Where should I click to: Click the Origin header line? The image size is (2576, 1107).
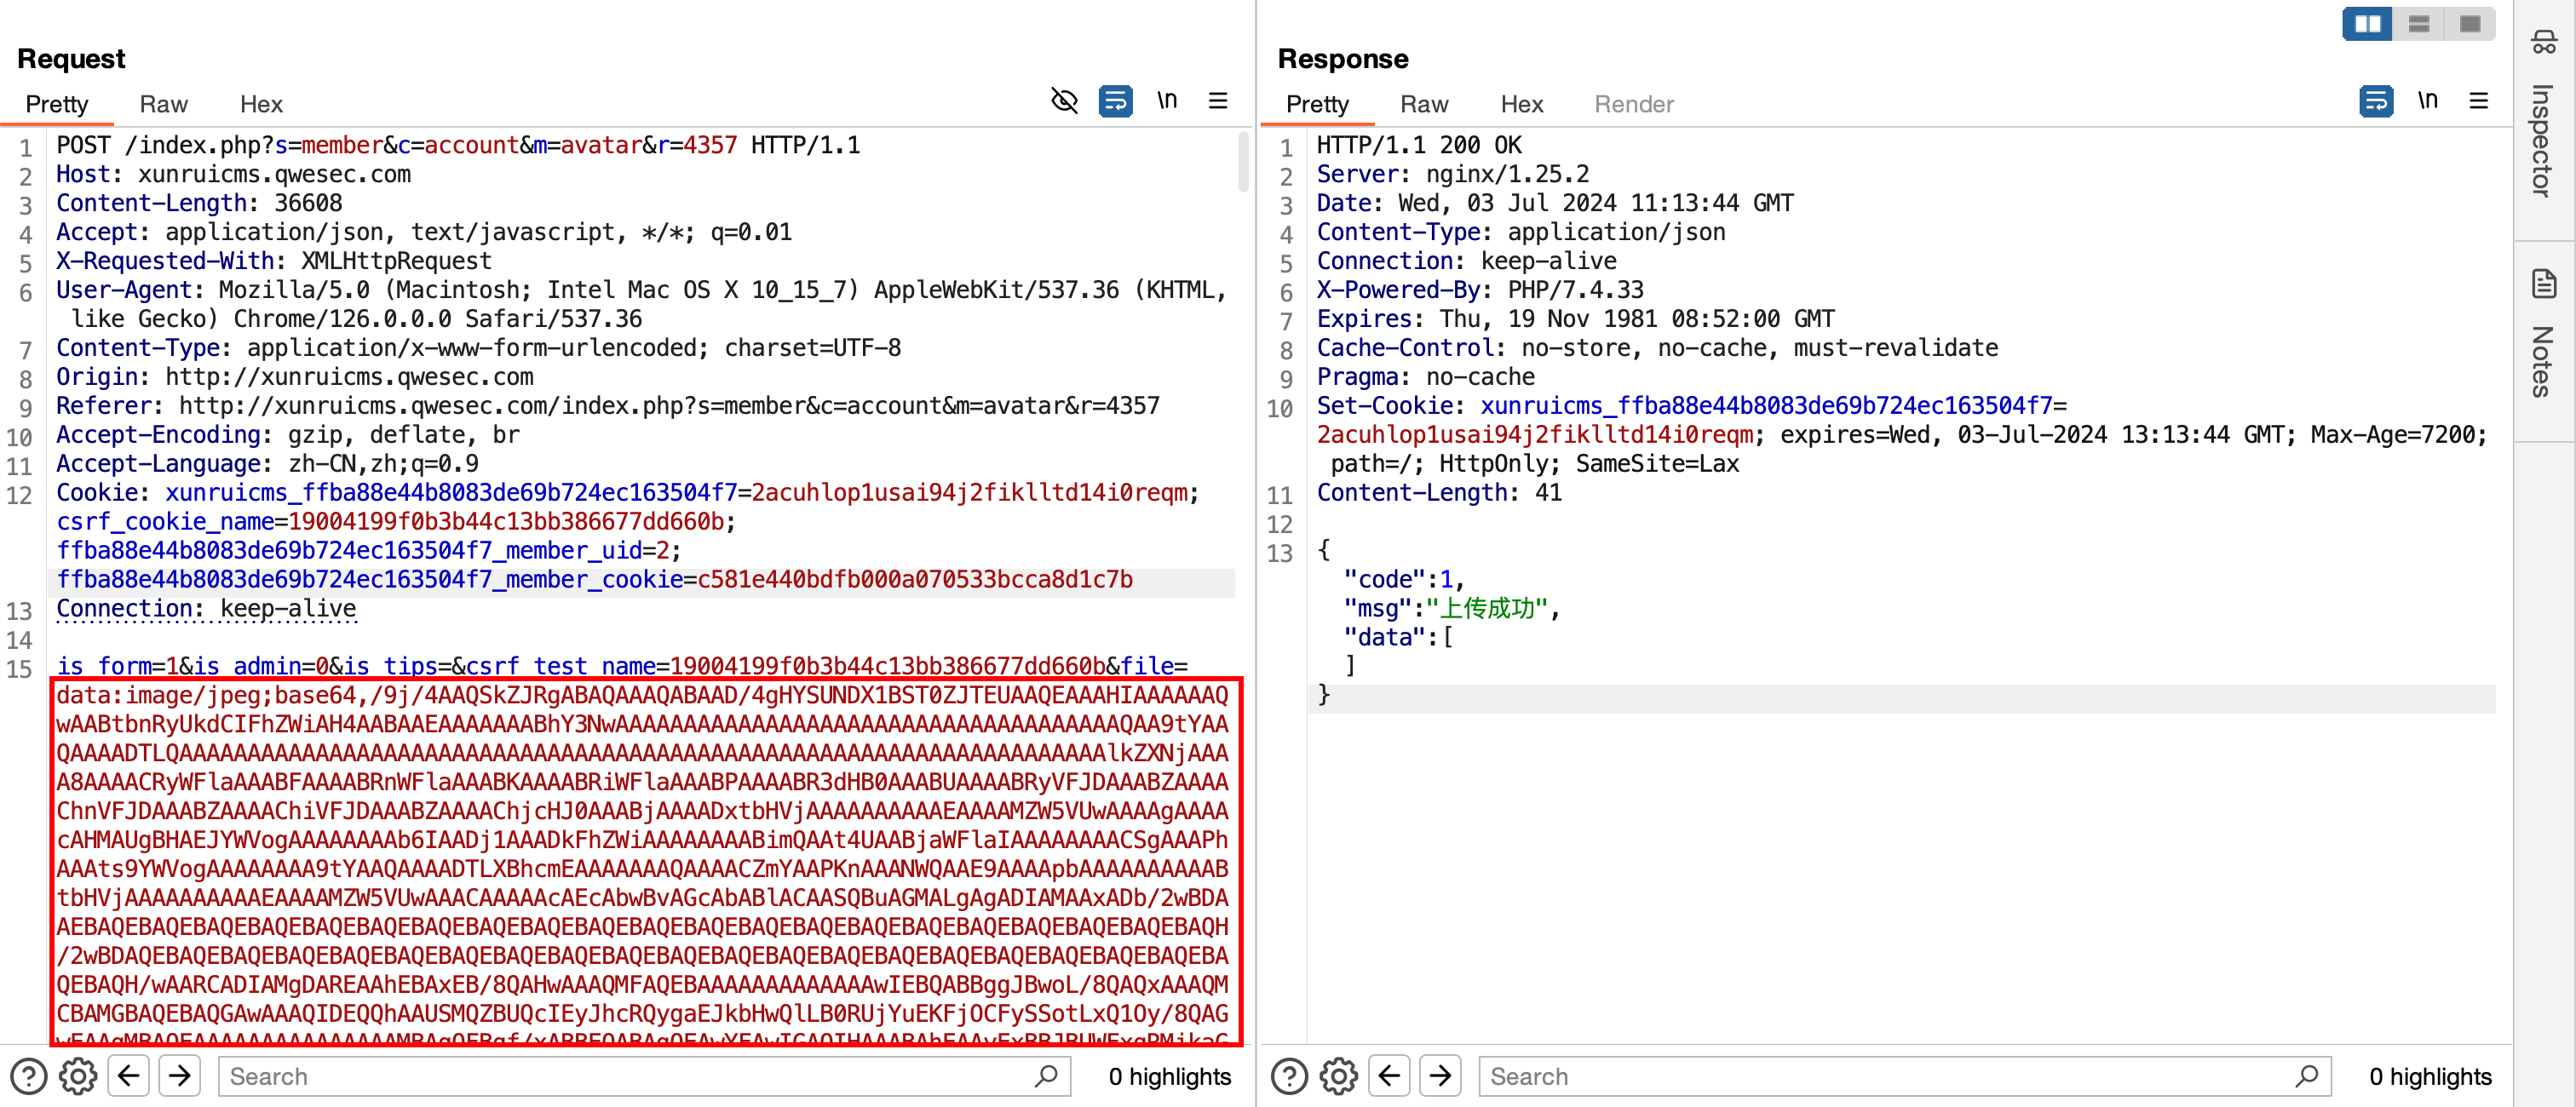click(x=295, y=378)
